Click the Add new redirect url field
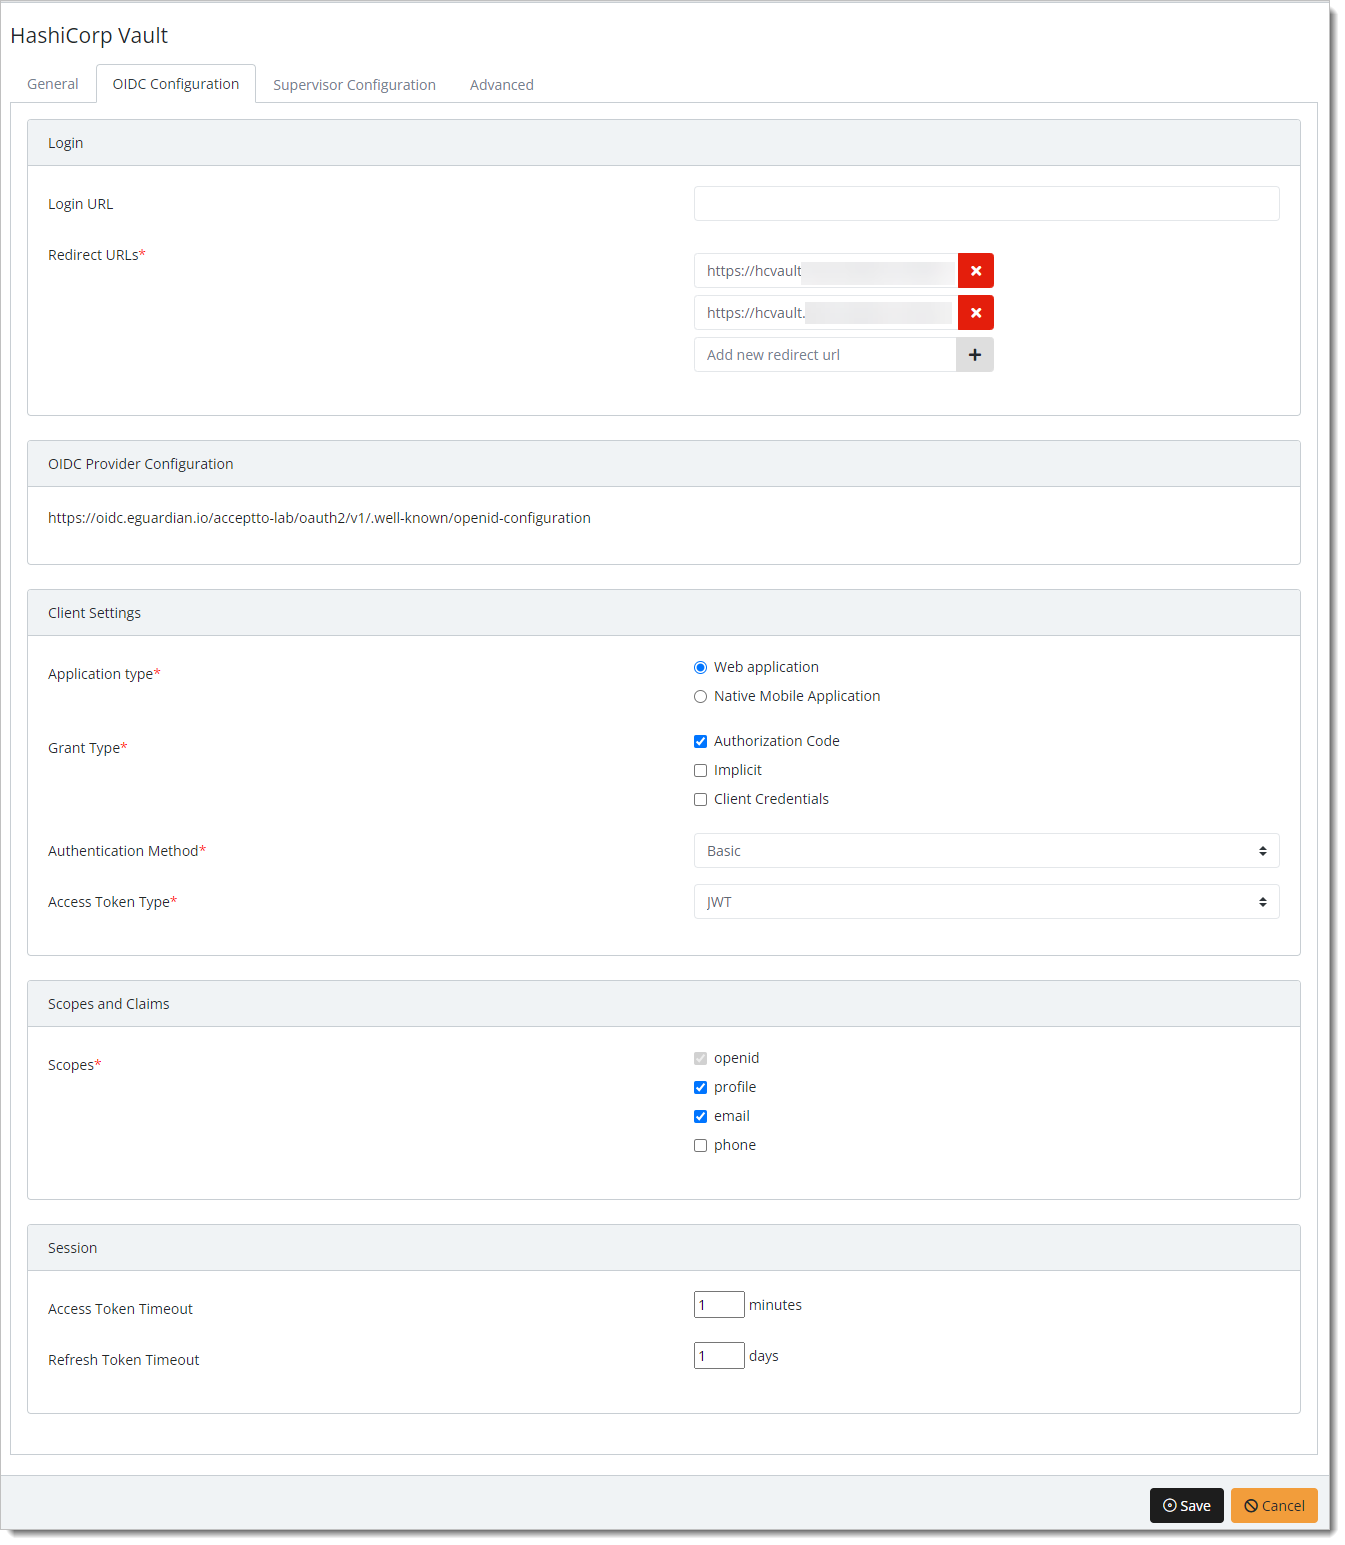 coord(825,355)
